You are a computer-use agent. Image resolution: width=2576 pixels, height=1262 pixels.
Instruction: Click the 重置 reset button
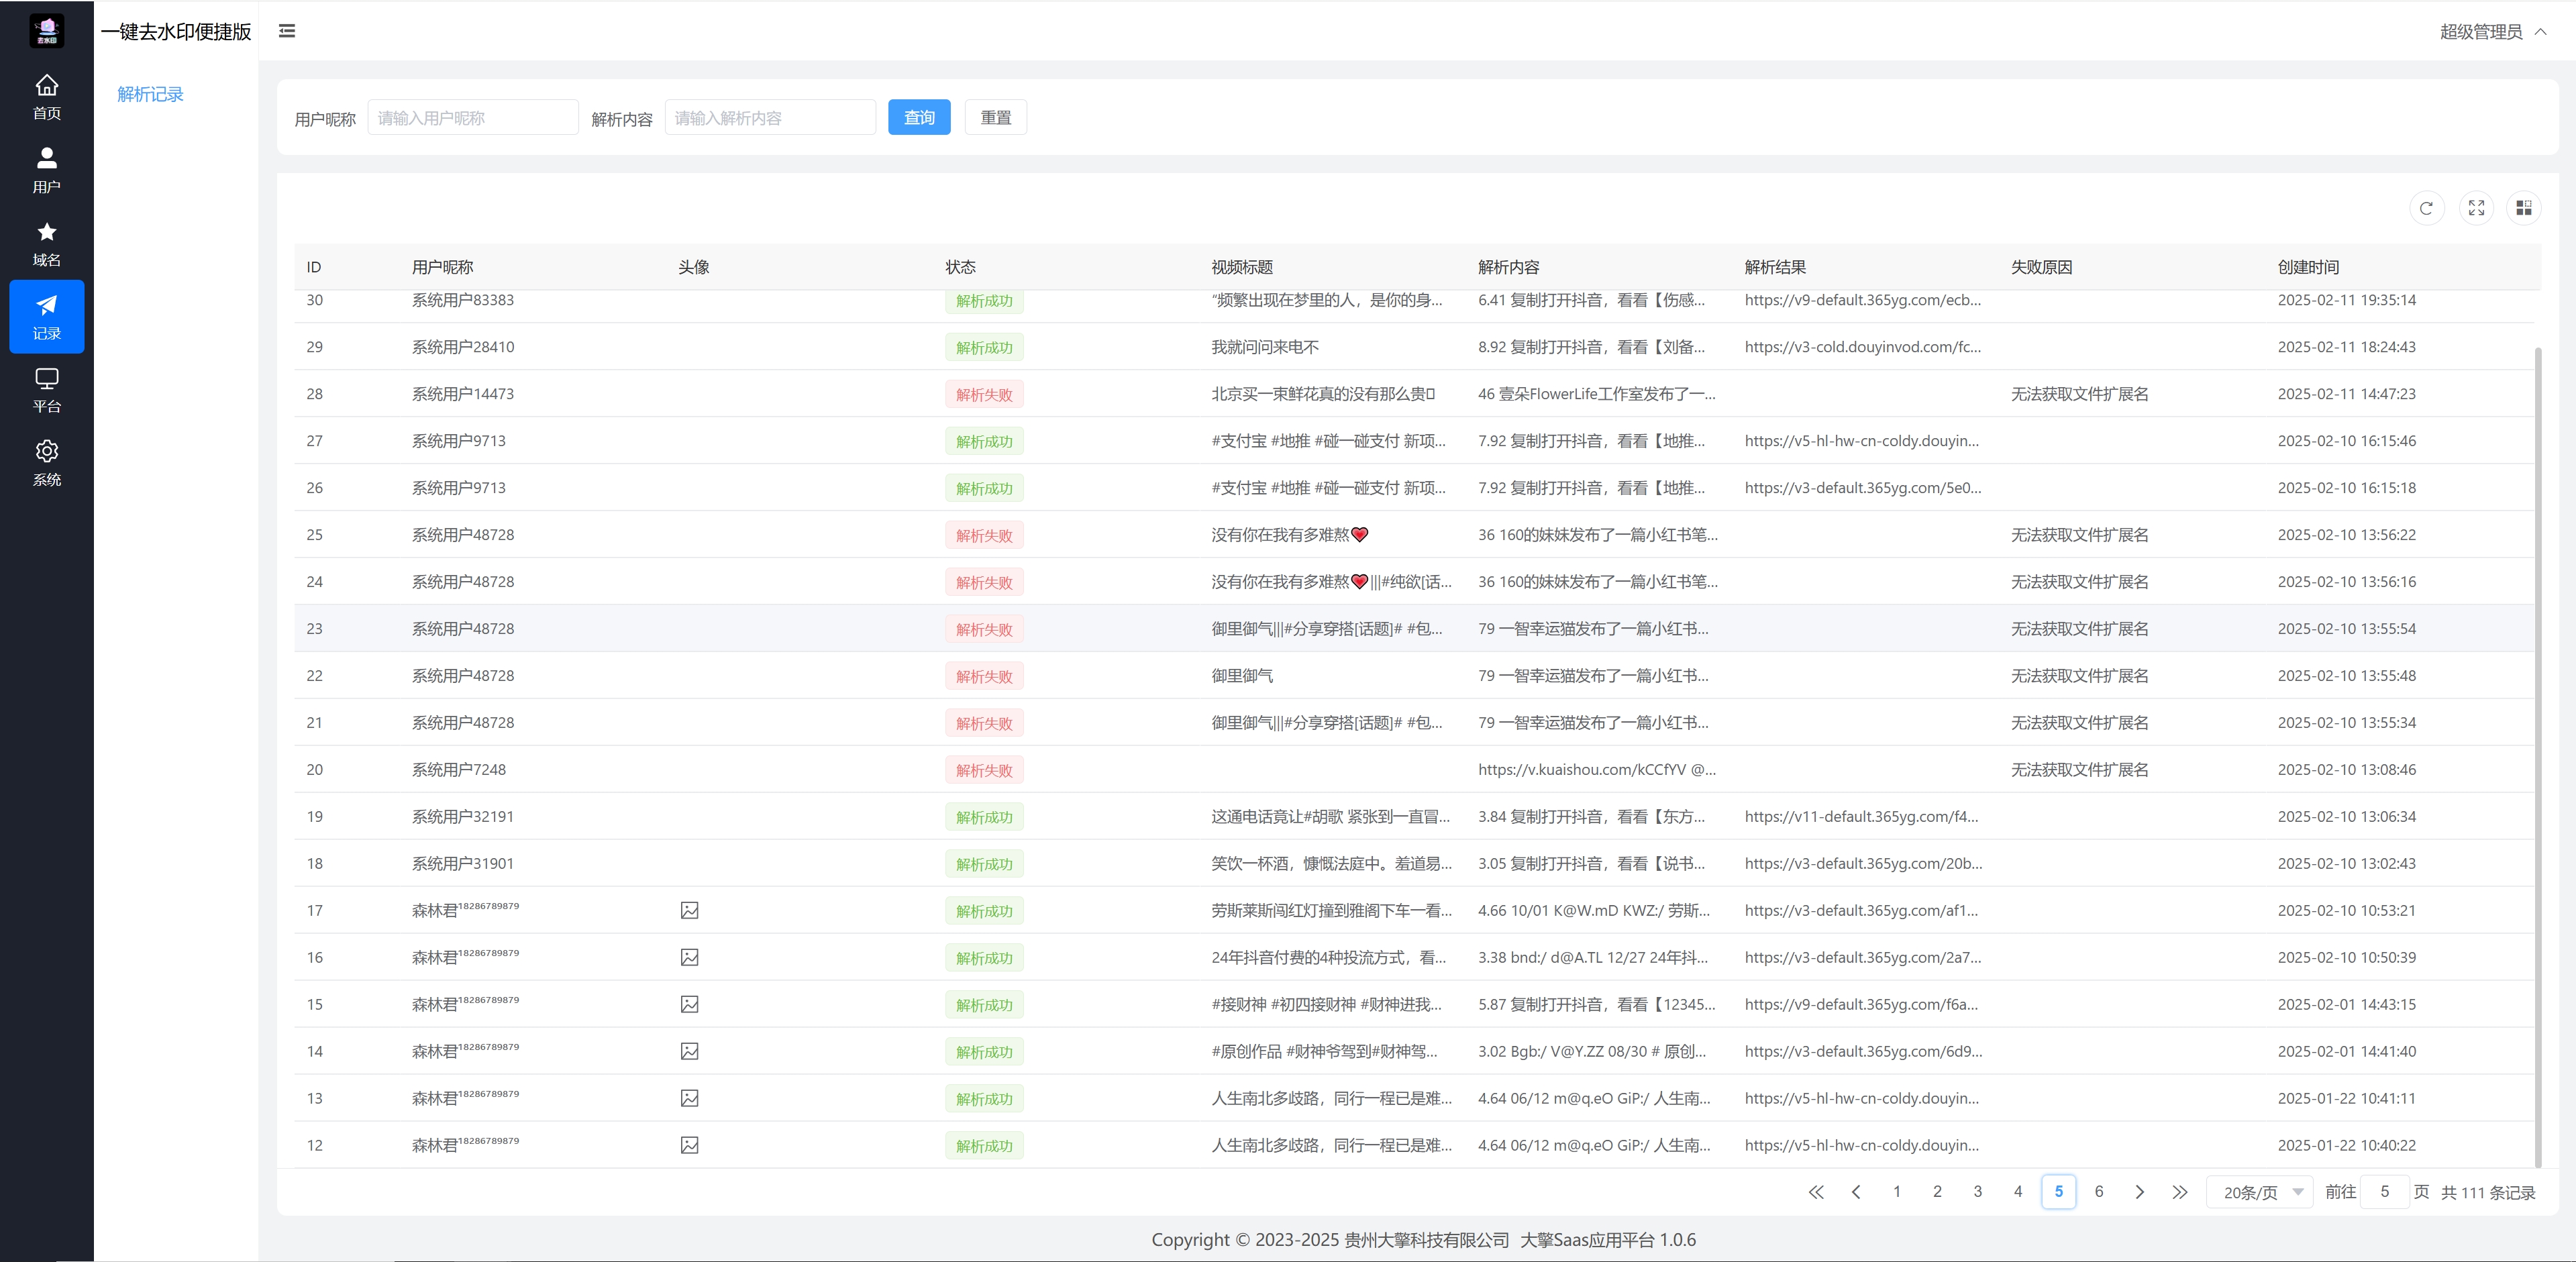(x=996, y=117)
